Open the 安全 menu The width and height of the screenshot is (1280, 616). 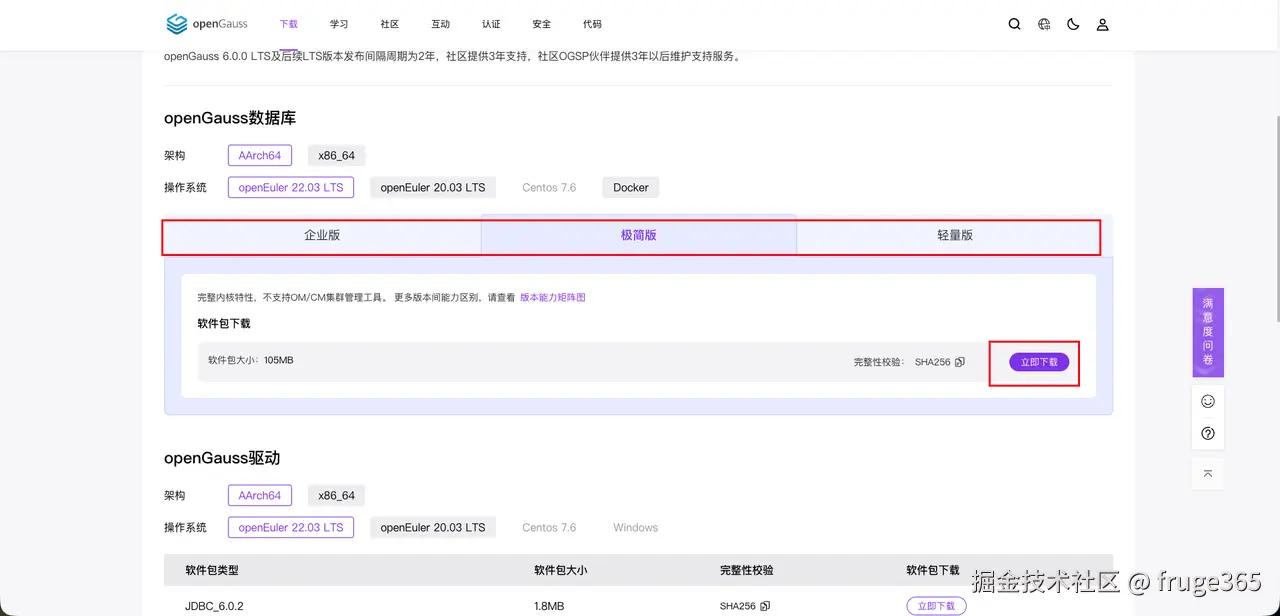click(542, 24)
